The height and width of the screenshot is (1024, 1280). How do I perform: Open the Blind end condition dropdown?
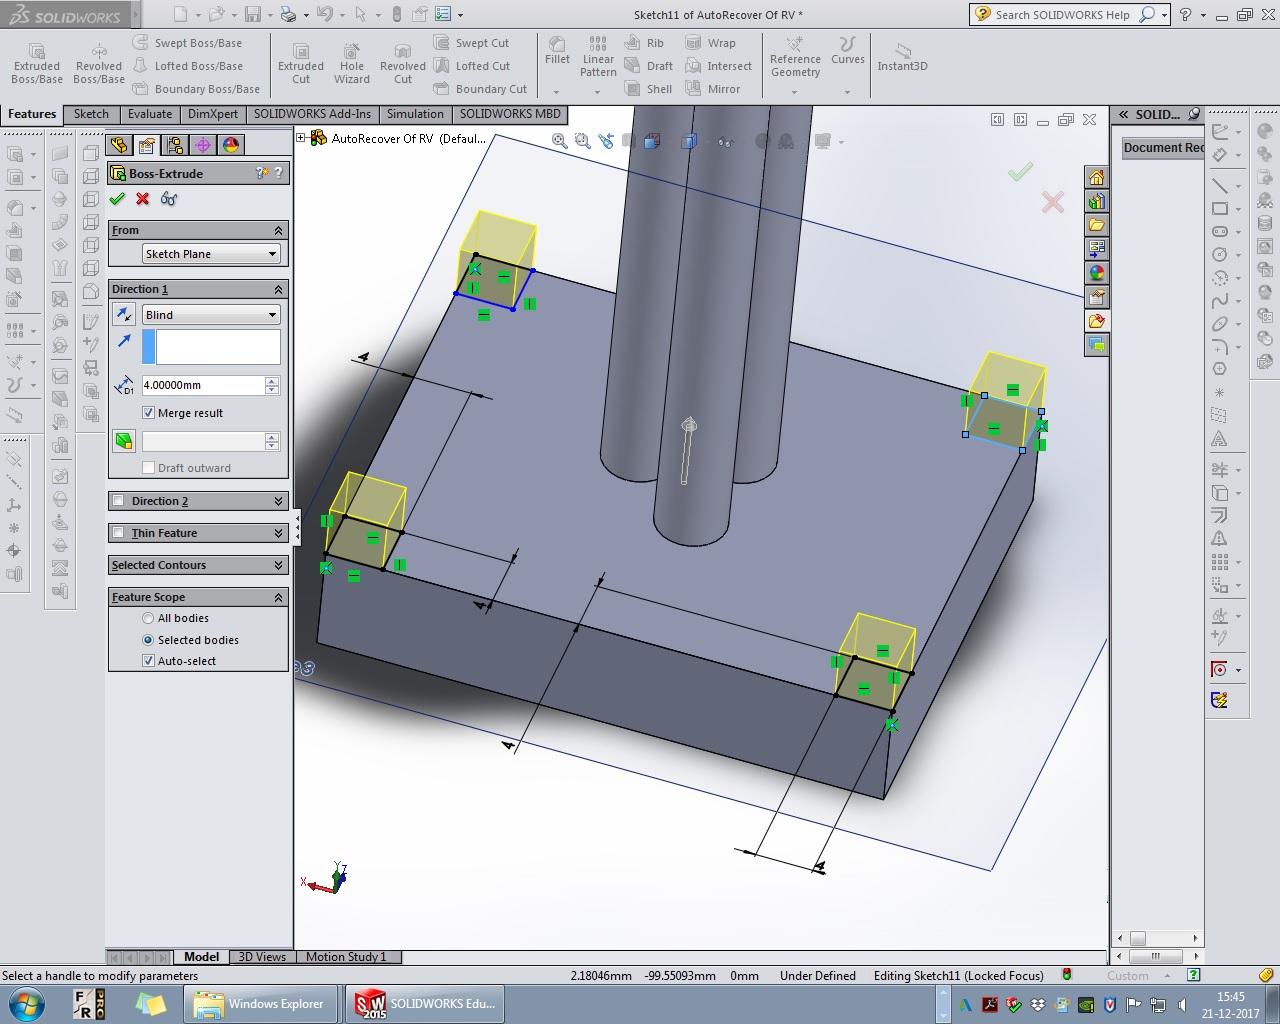211,315
